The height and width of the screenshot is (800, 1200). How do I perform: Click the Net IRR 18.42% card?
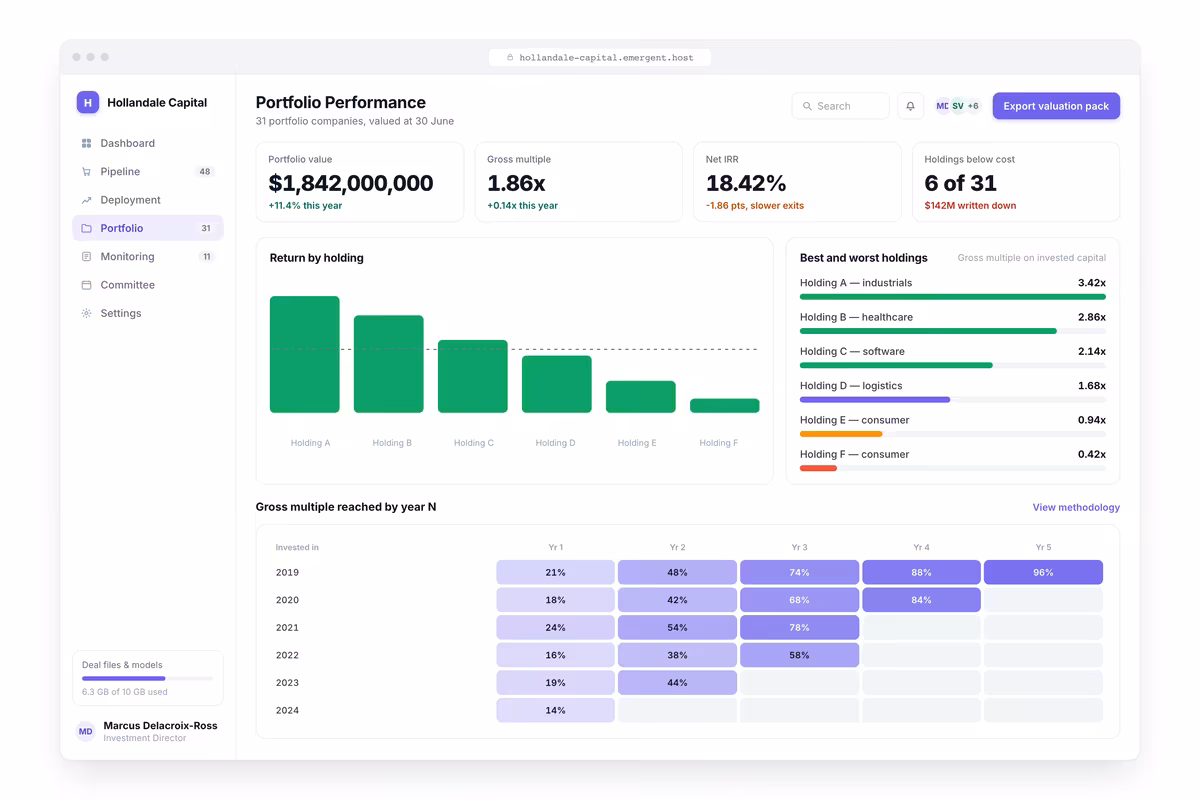[798, 182]
